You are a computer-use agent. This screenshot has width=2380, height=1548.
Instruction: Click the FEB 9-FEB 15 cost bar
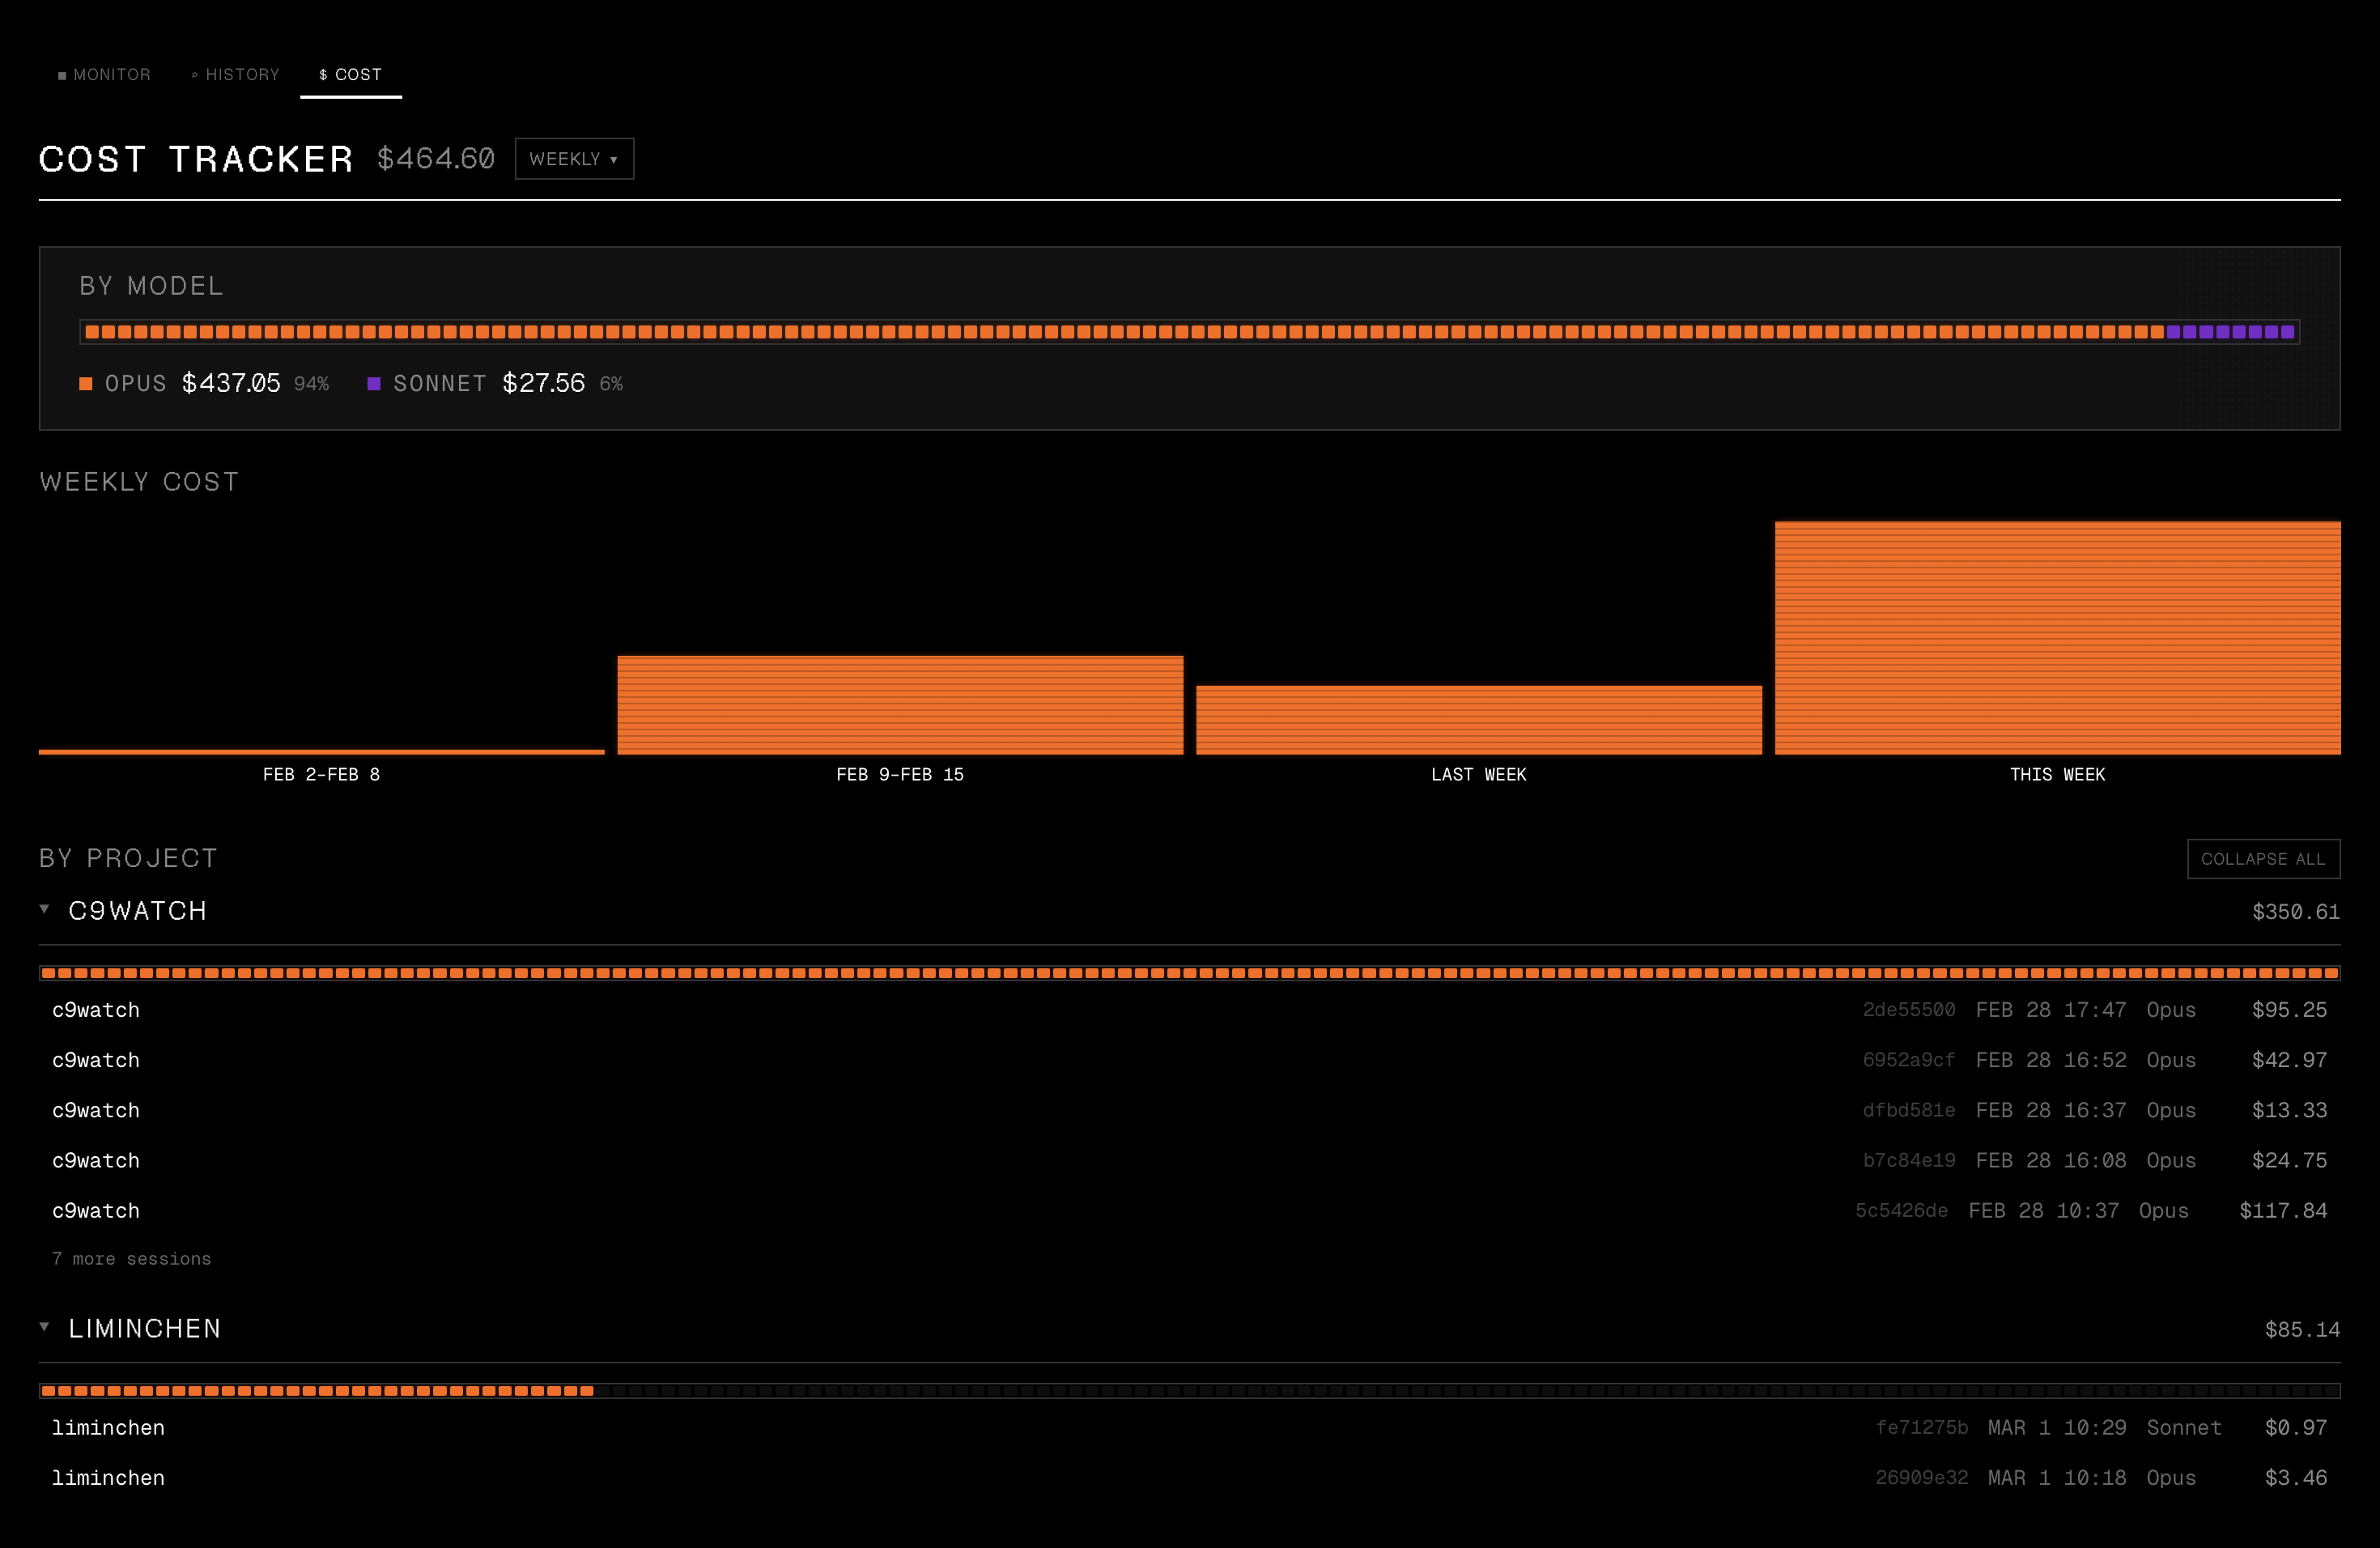pyautogui.click(x=899, y=704)
